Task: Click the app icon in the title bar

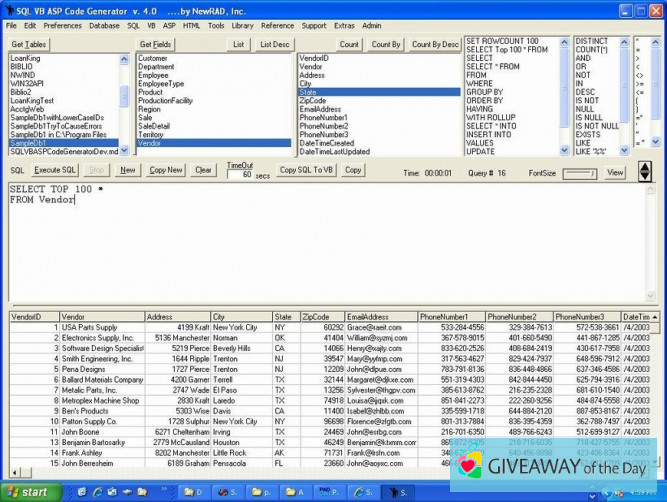Action: coord(10,11)
